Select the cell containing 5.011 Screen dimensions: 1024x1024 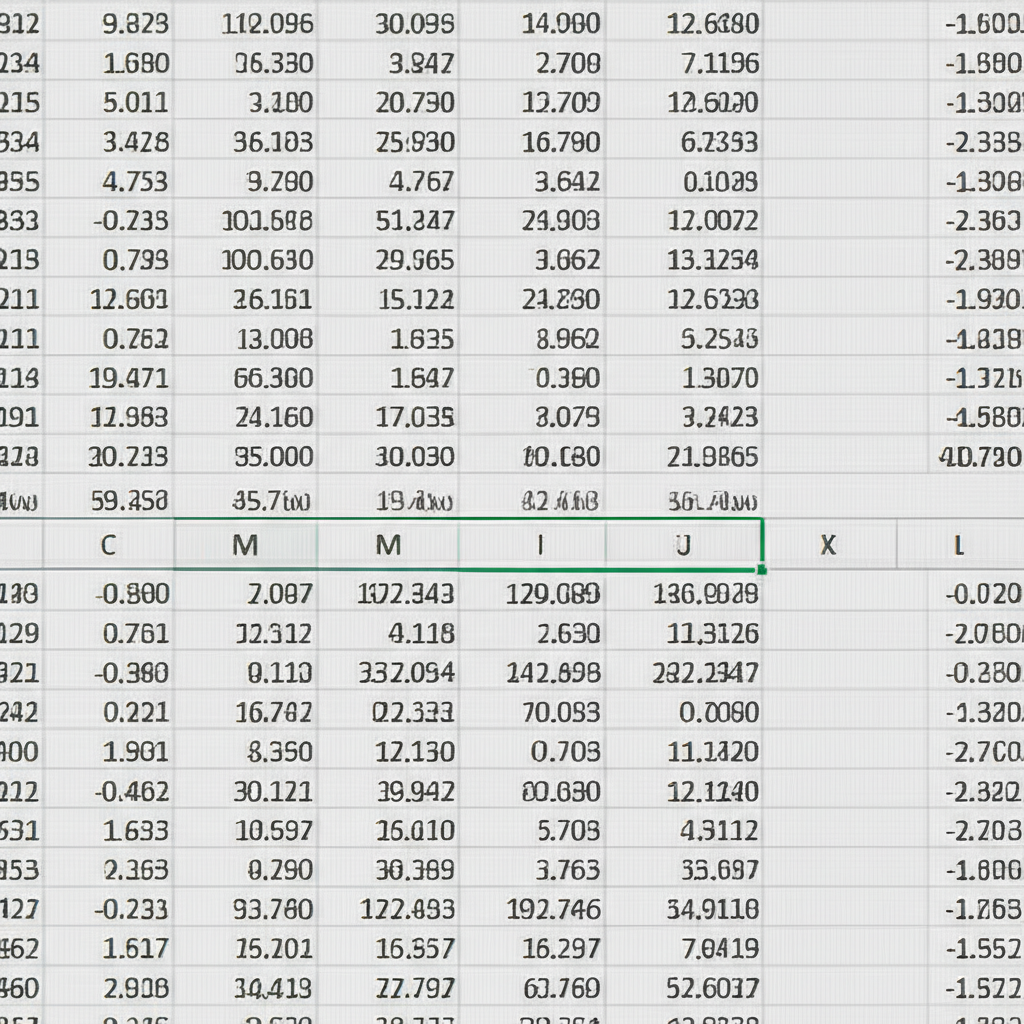[x=108, y=102]
